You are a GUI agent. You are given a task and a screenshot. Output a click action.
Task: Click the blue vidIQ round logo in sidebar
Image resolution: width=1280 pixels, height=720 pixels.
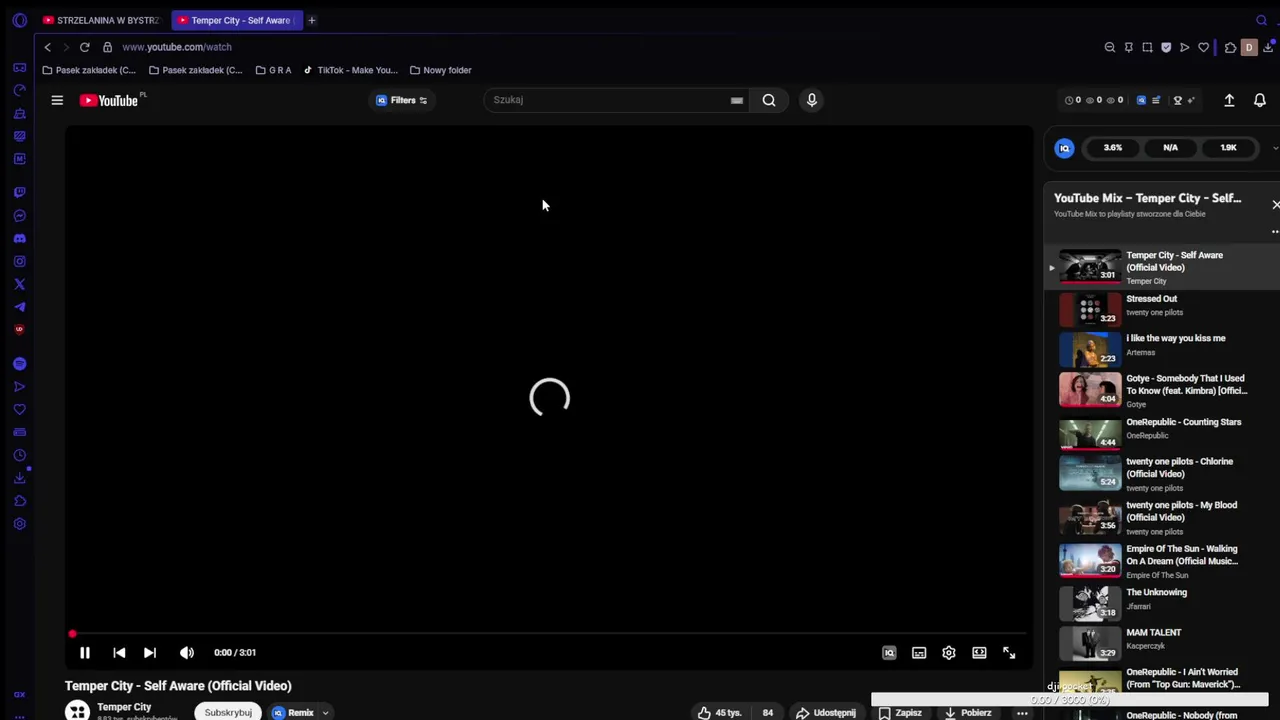[x=1064, y=148]
